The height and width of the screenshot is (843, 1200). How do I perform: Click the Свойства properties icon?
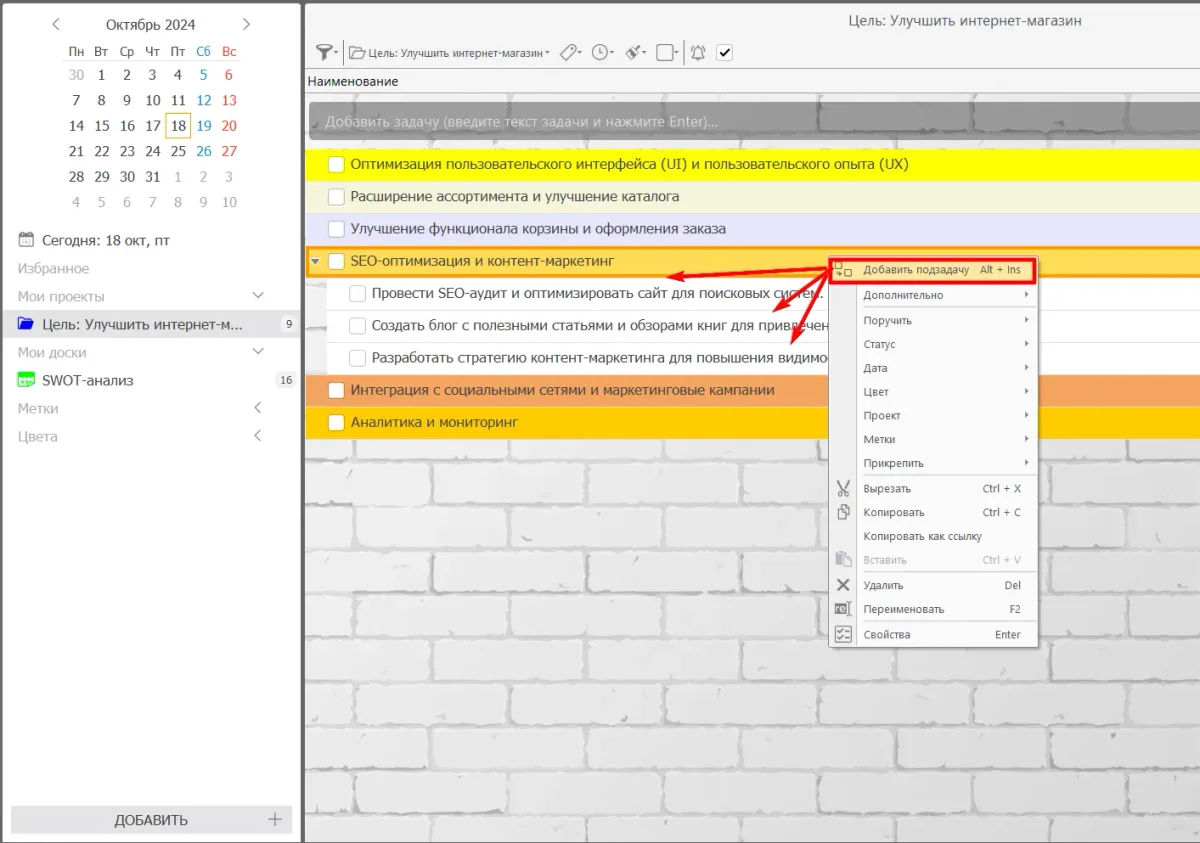[x=843, y=634]
